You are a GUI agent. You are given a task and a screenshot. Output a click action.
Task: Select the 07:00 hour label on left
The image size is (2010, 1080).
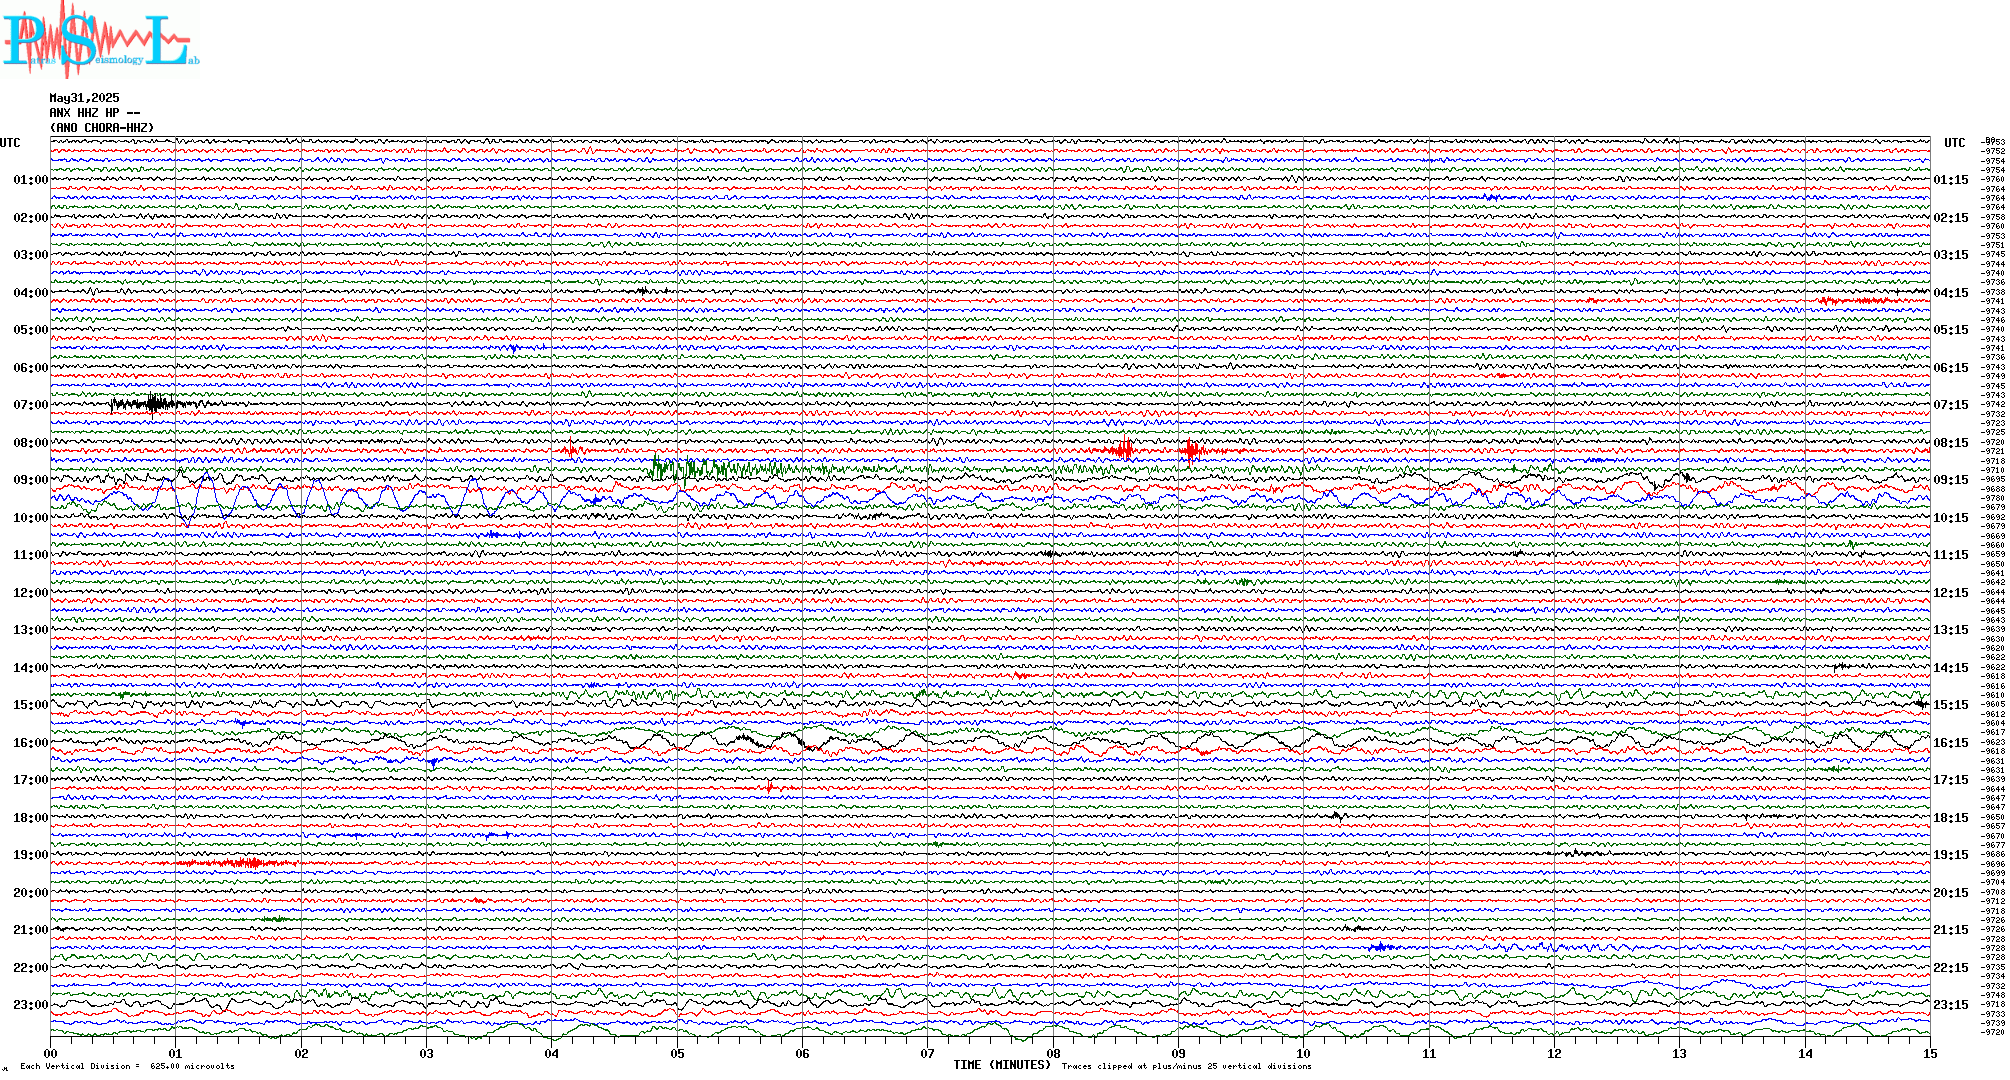click(x=30, y=405)
